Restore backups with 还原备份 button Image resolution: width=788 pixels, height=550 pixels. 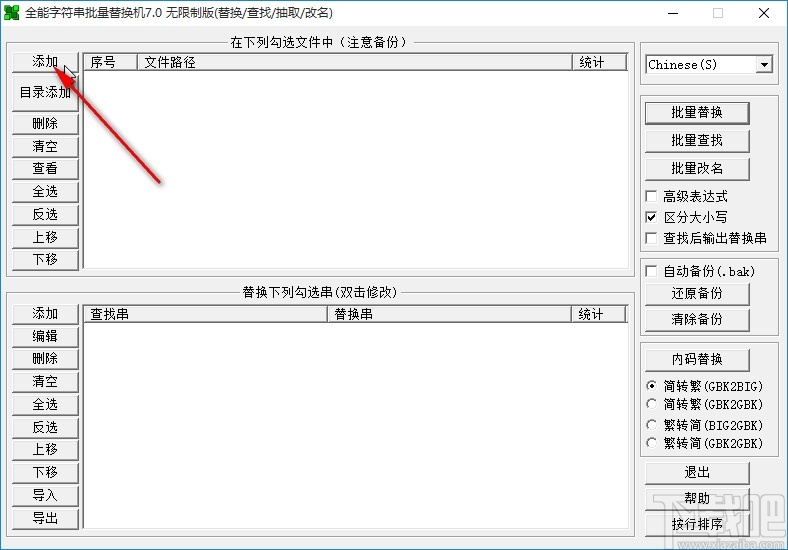tap(697, 294)
